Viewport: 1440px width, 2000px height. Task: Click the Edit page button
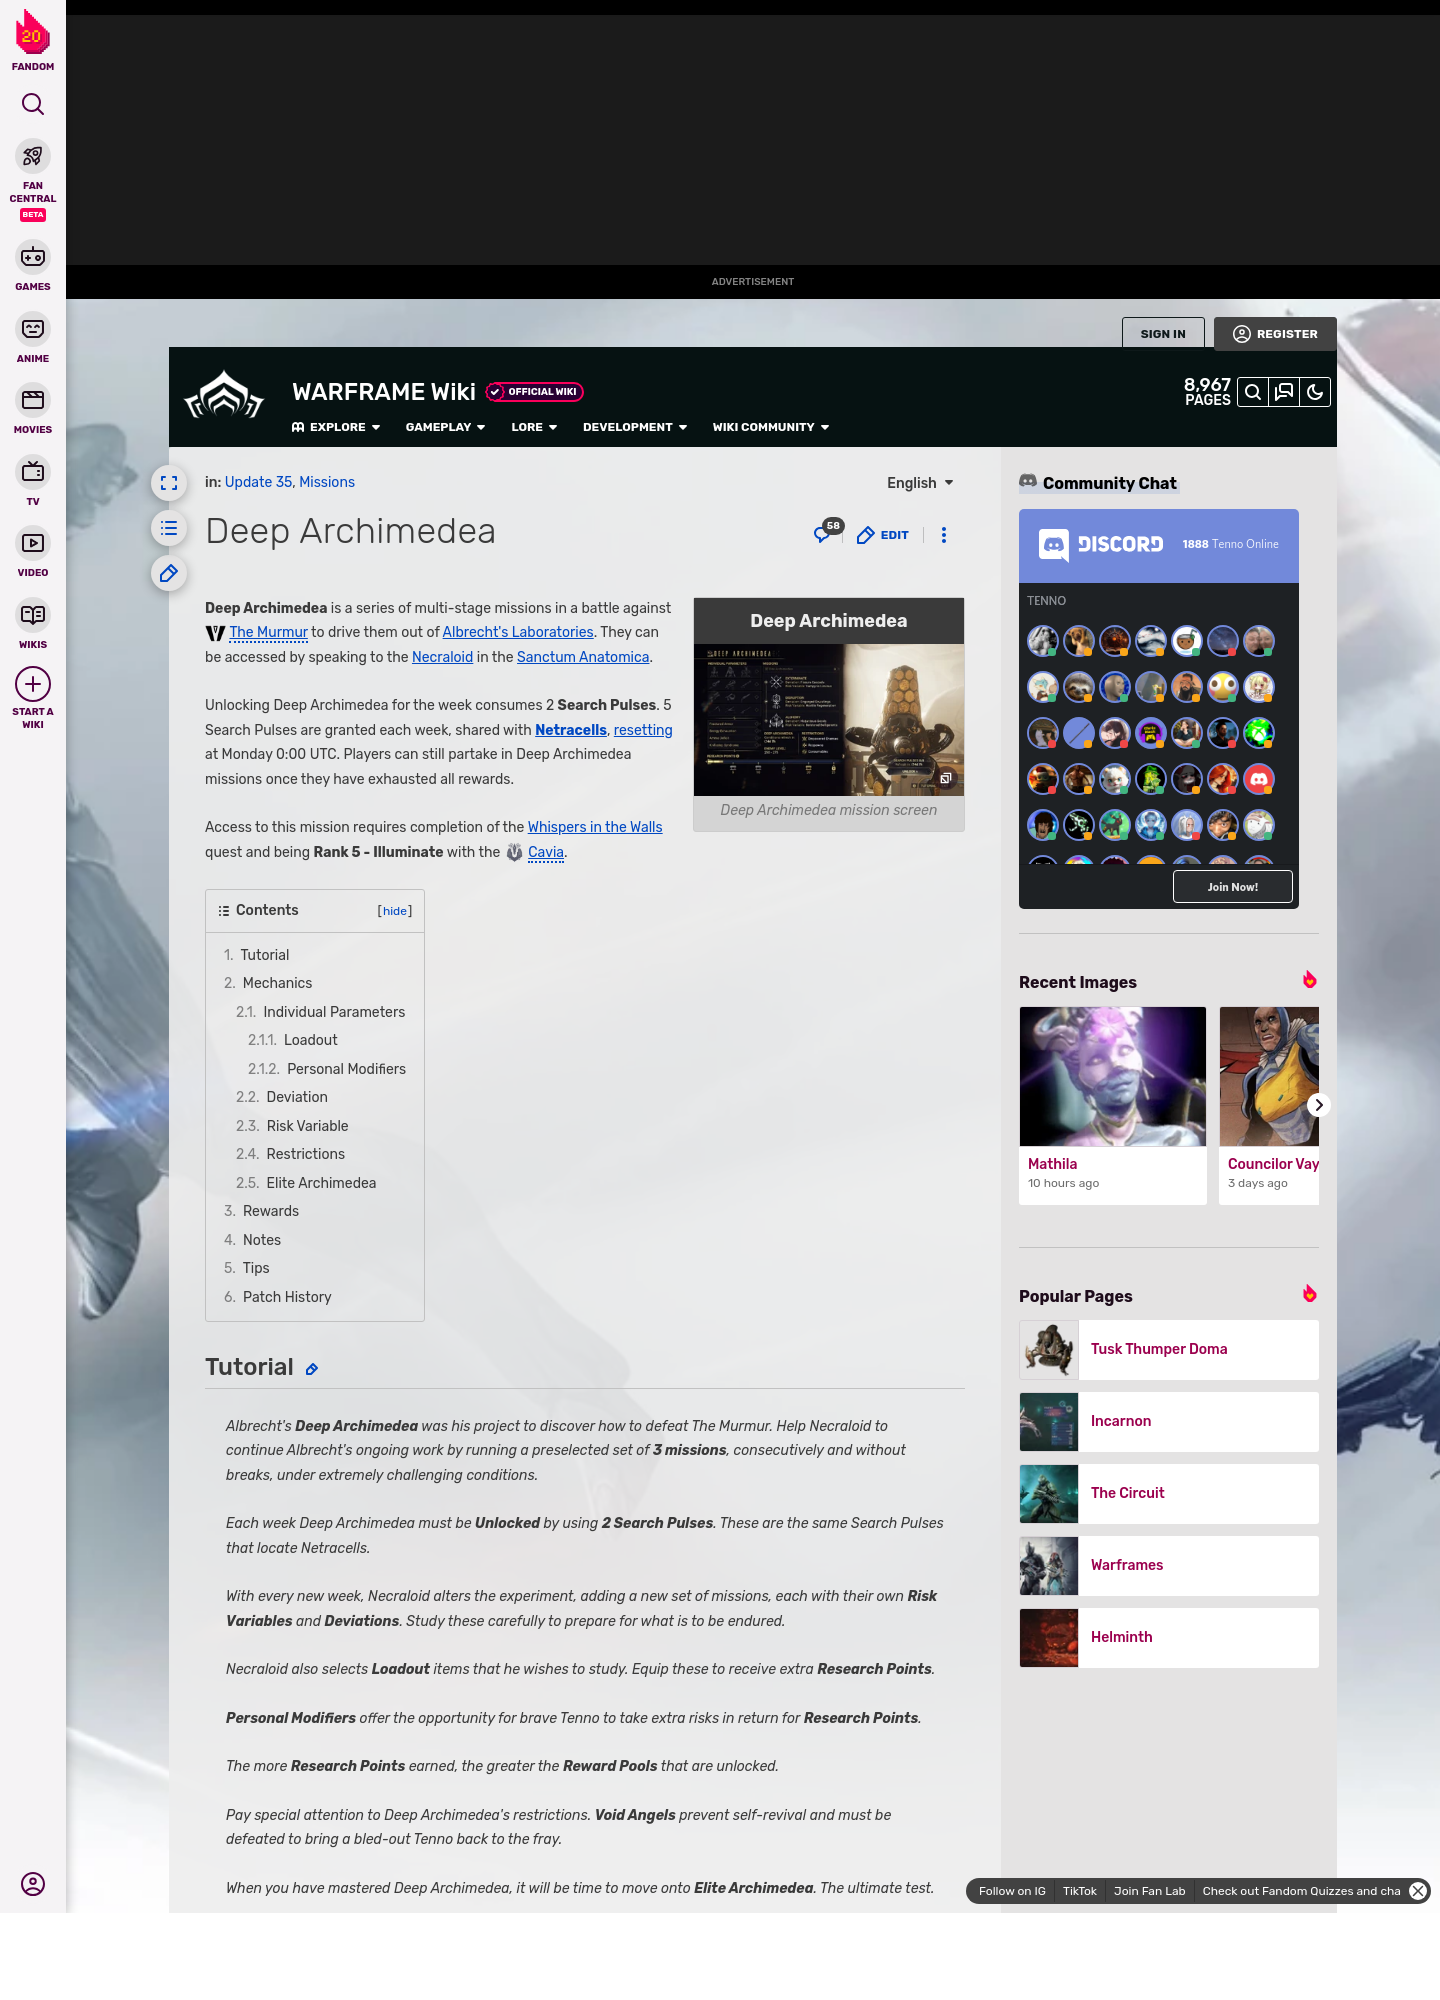(x=883, y=535)
